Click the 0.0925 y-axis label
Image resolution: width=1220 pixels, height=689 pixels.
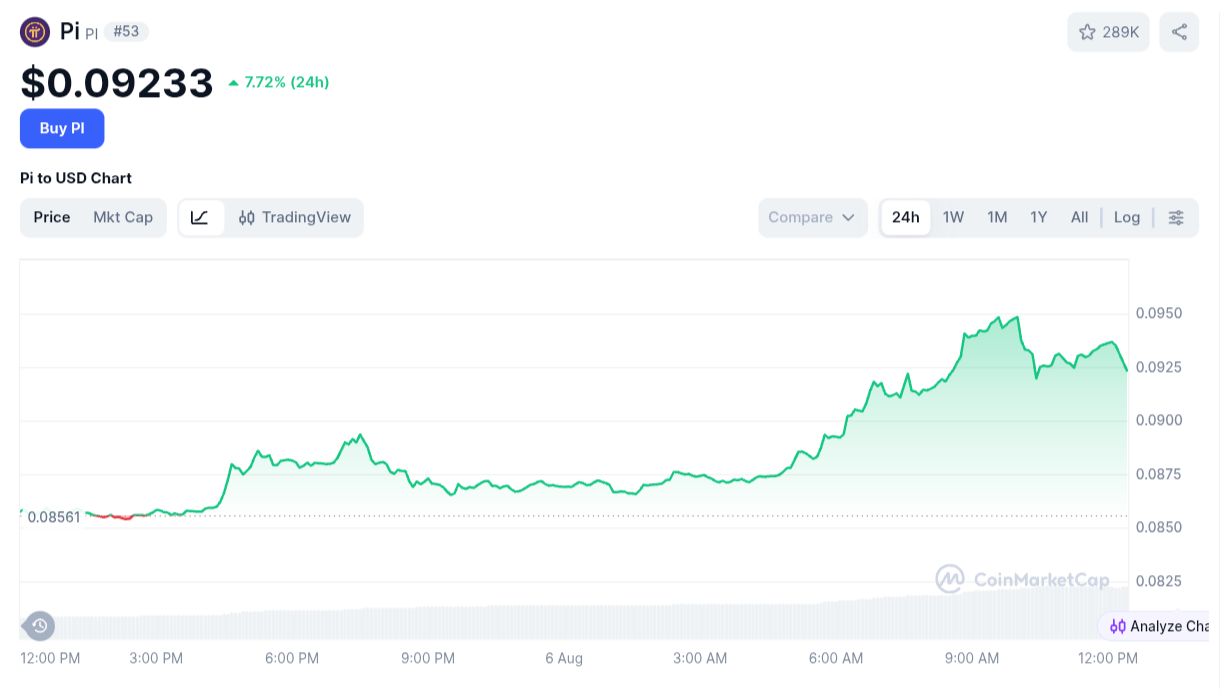(1159, 367)
